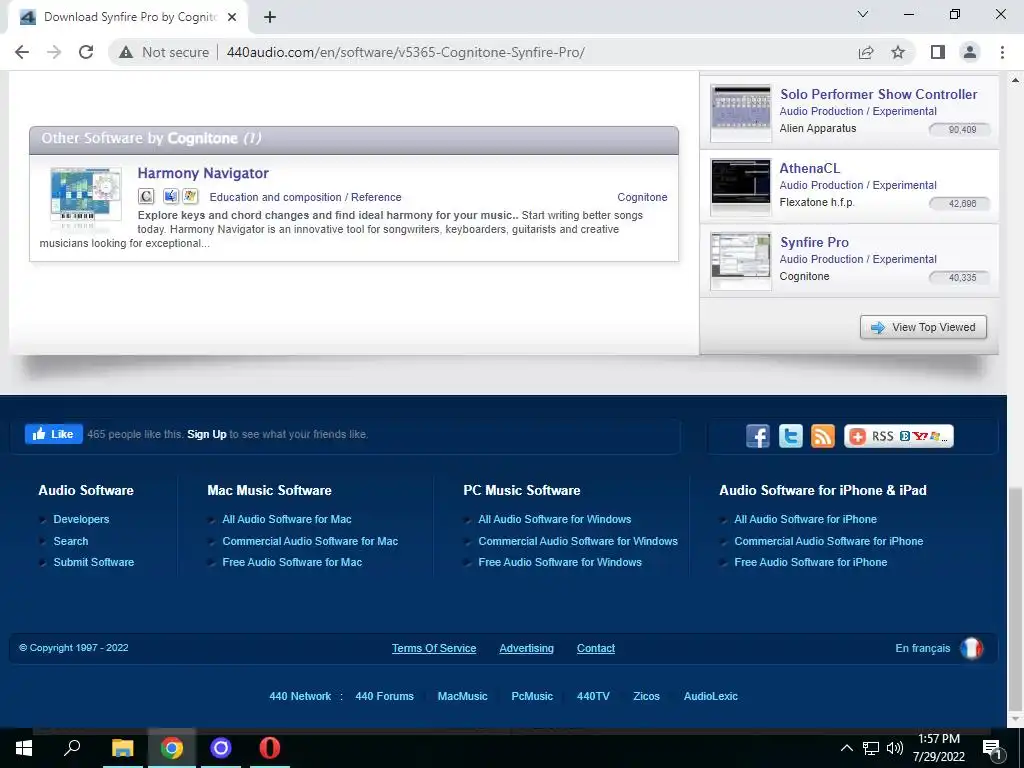Open All Audio Software for iPhone
The height and width of the screenshot is (768, 1024).
pos(805,519)
